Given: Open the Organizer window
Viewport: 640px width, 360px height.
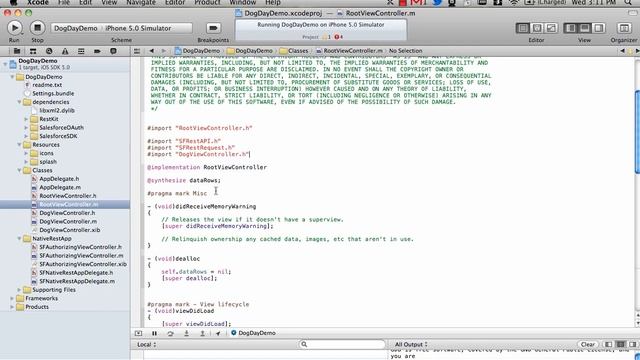Looking at the screenshot, I should 624,28.
